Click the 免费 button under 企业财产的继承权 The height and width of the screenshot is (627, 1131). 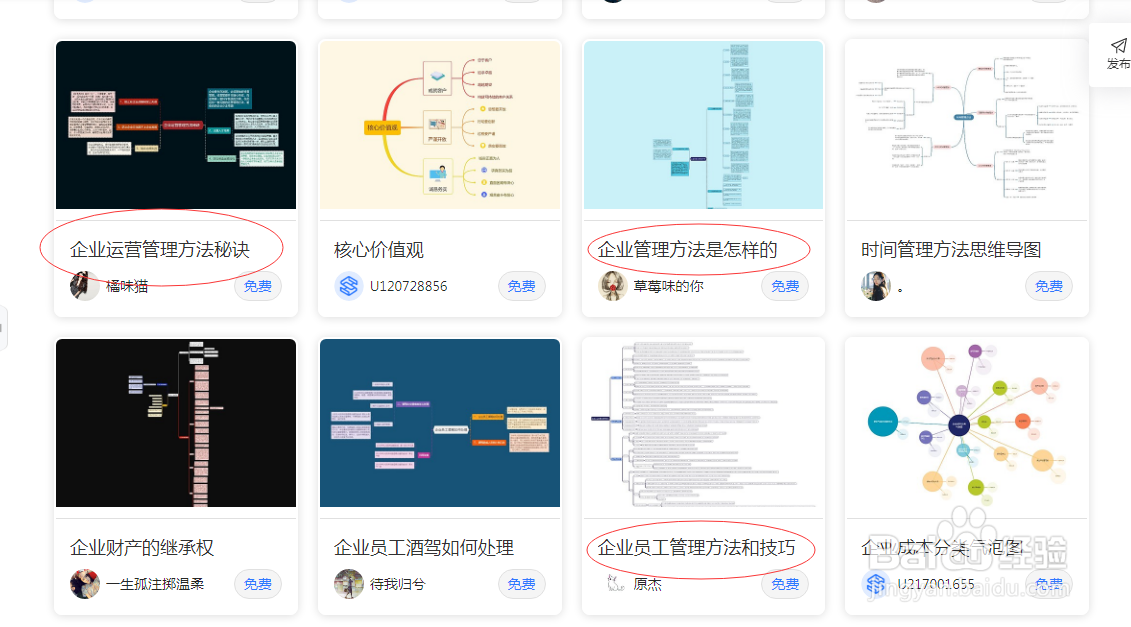click(257, 583)
